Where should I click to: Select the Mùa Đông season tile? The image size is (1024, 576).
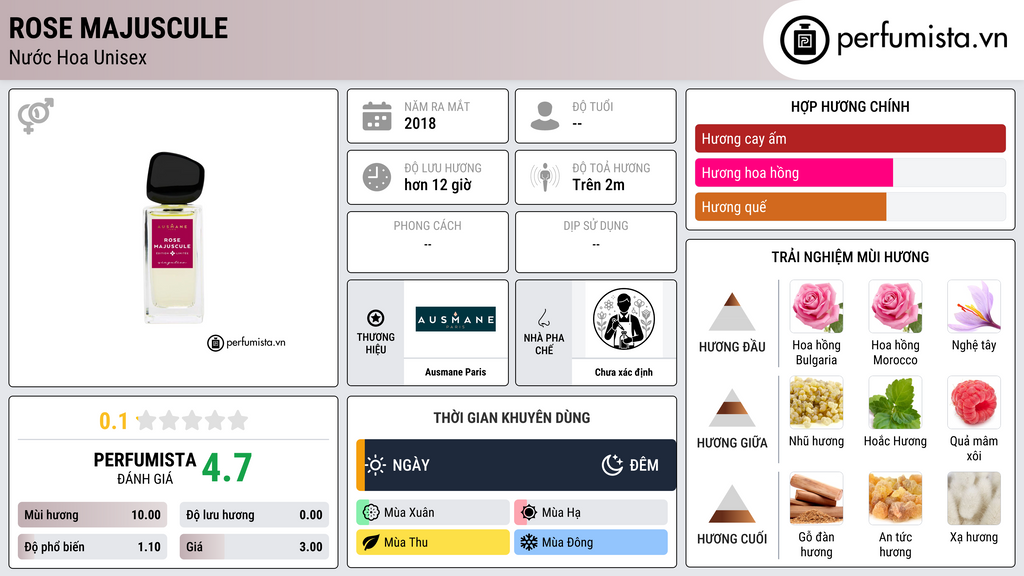click(x=591, y=542)
